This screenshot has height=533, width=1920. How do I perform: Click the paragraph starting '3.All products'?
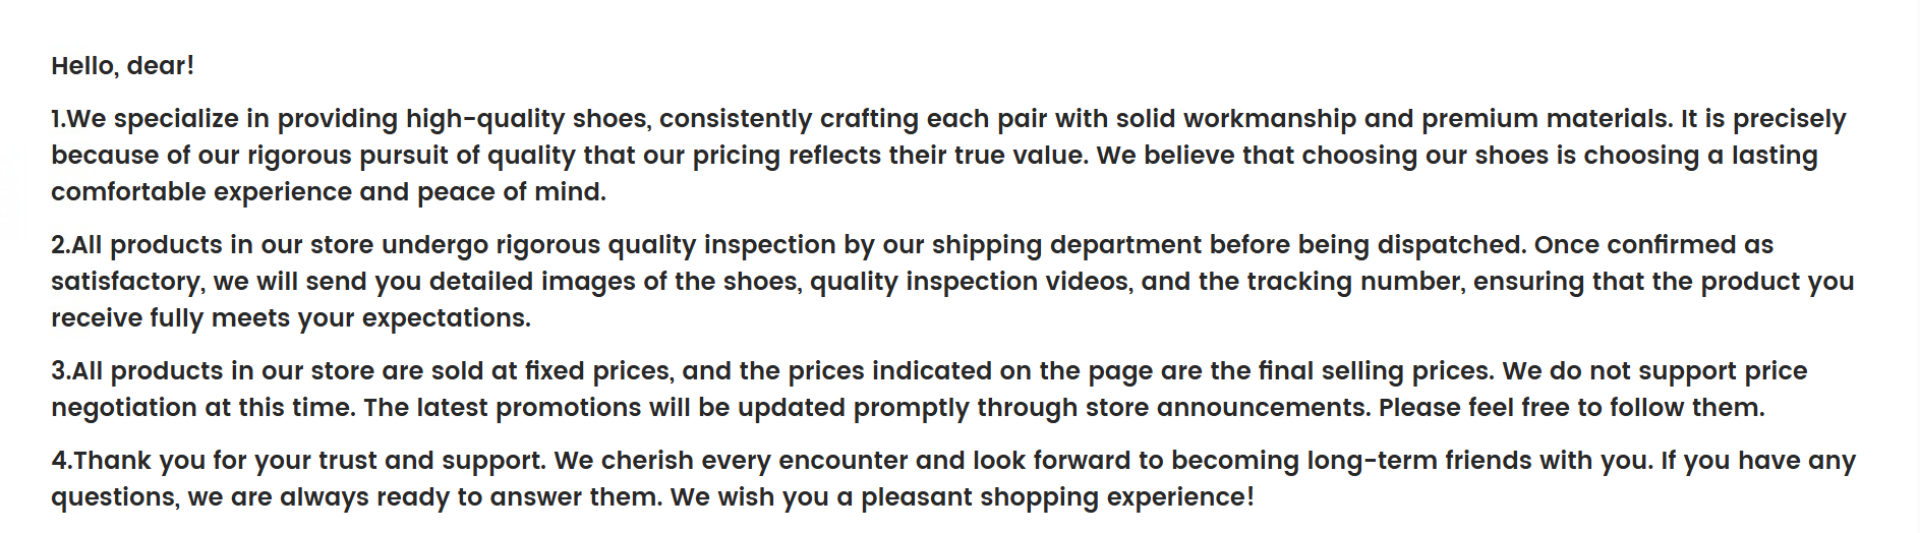pos(900,389)
